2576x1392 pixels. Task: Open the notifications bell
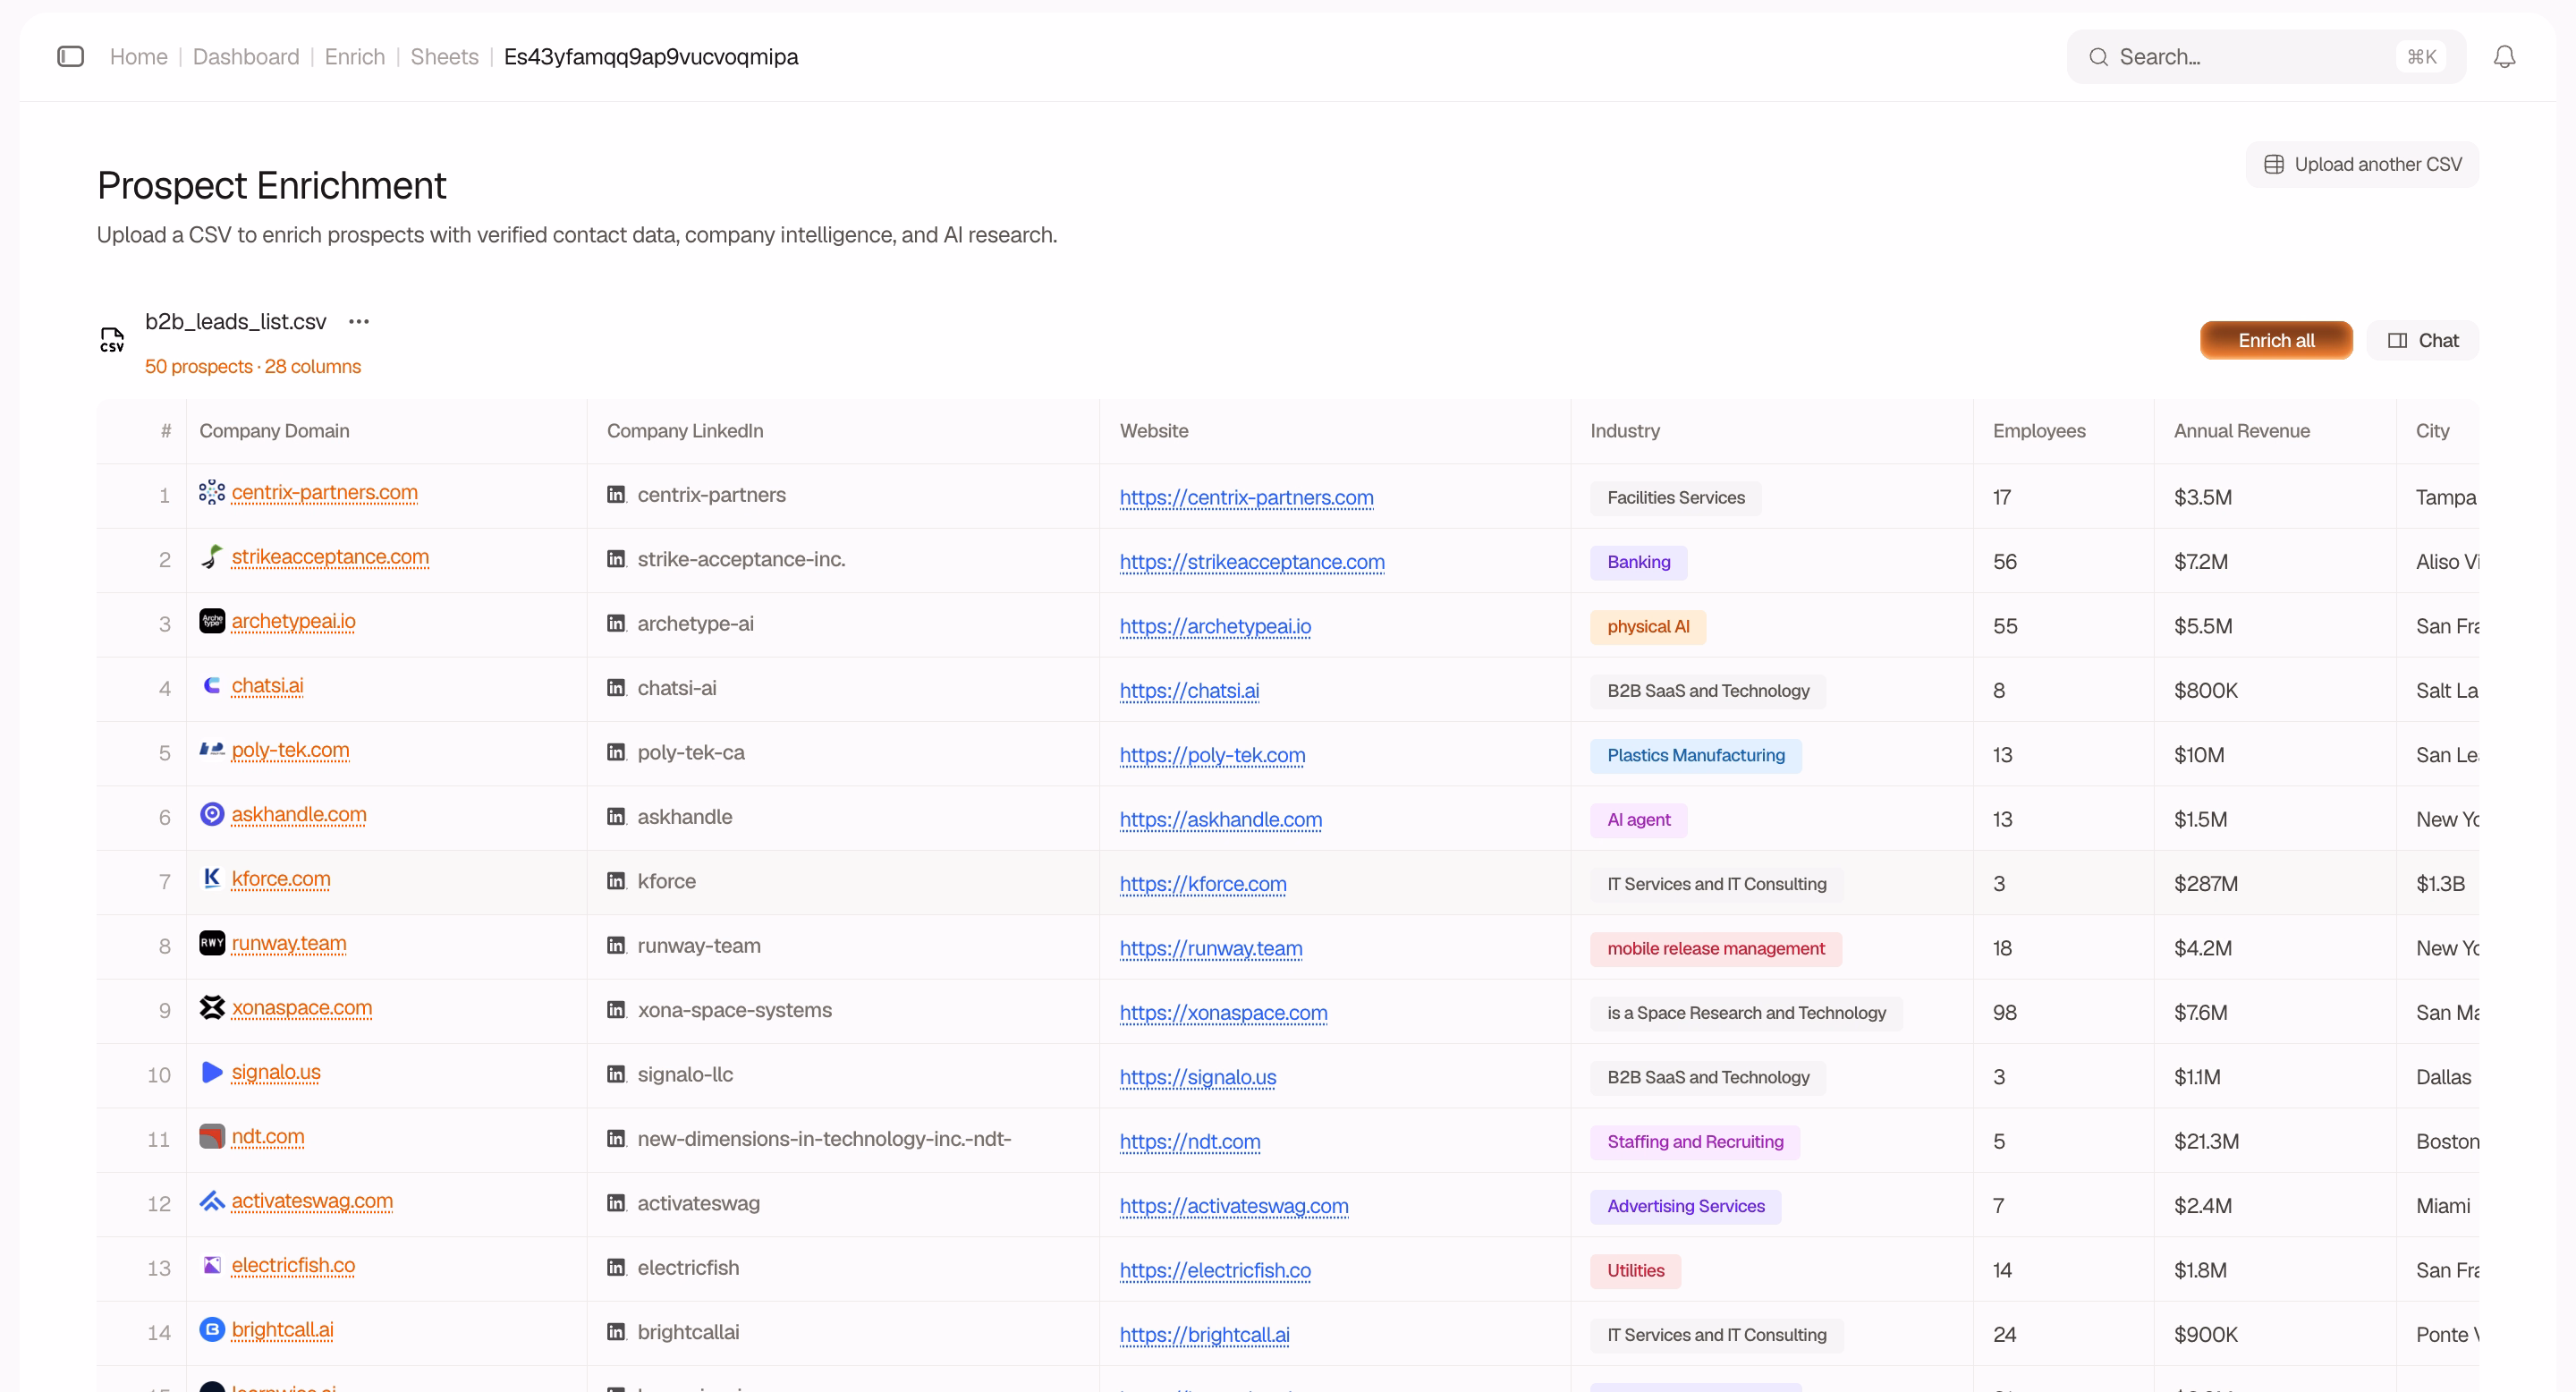2504,57
